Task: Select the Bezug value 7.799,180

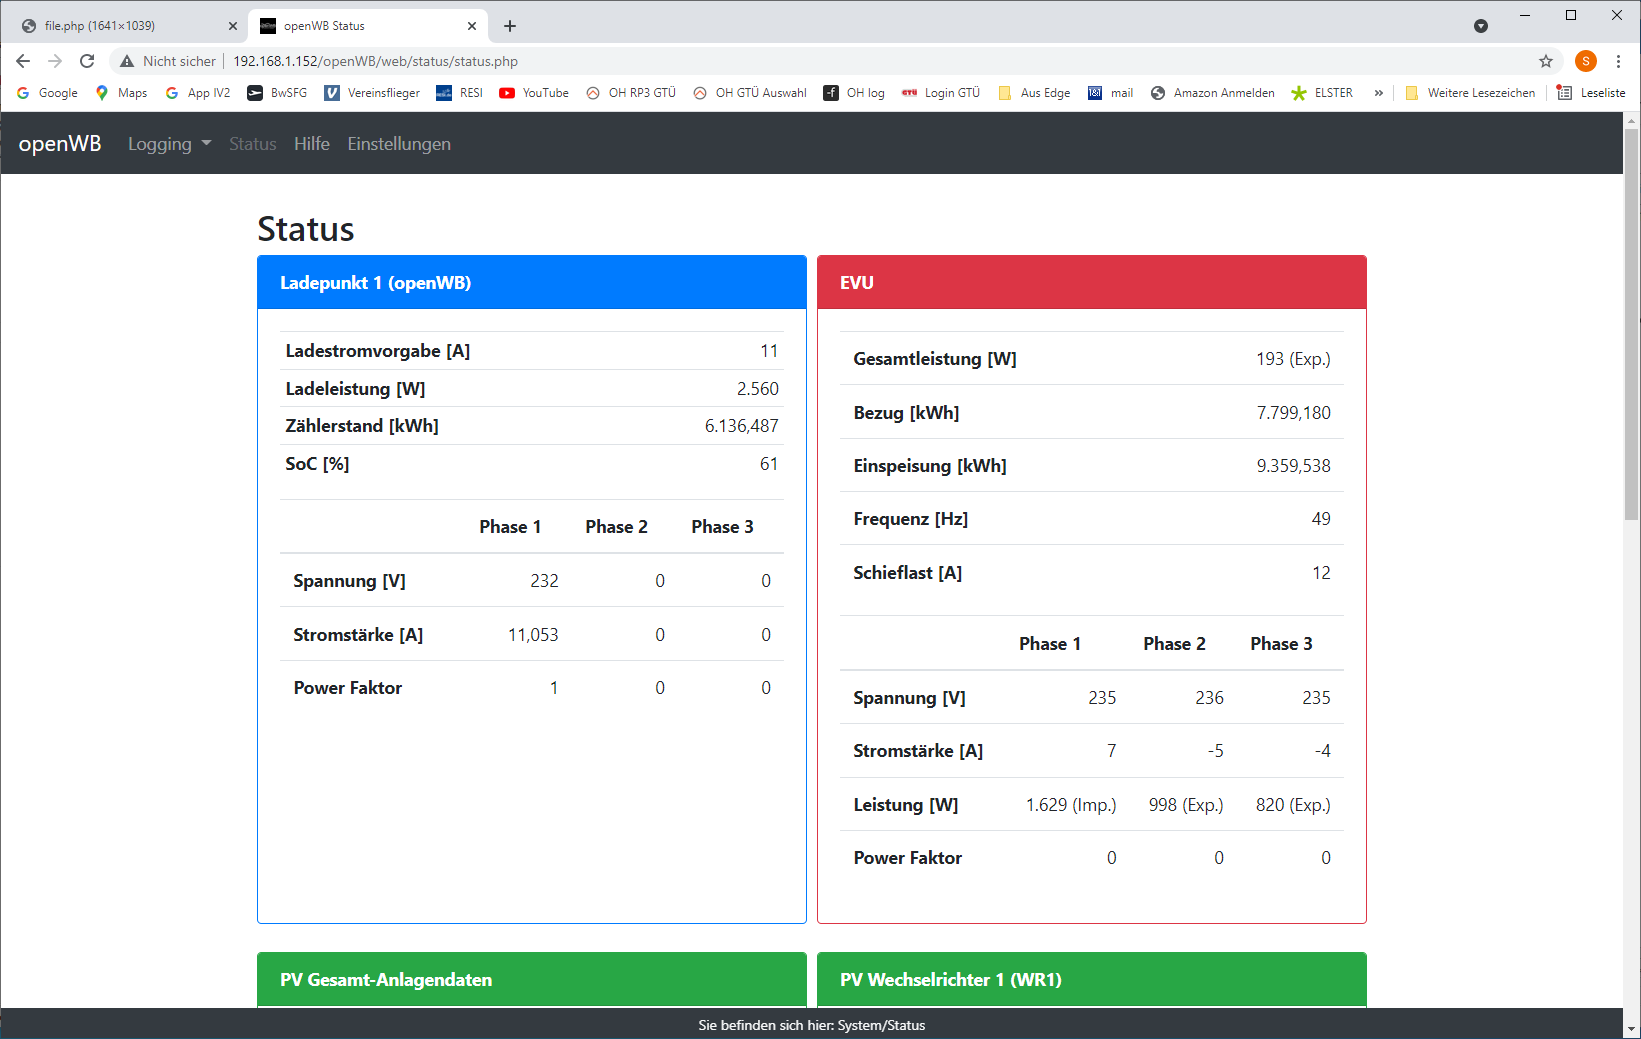Action: pyautogui.click(x=1294, y=413)
